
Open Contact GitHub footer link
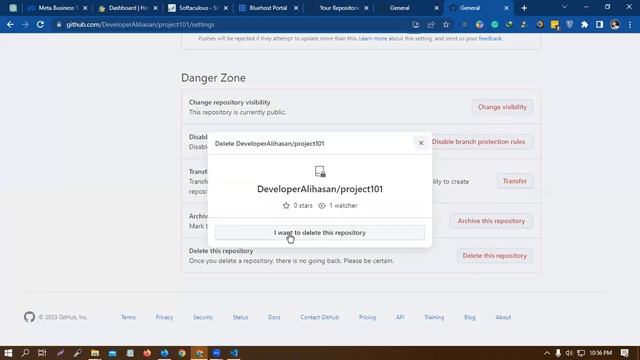tap(320, 317)
